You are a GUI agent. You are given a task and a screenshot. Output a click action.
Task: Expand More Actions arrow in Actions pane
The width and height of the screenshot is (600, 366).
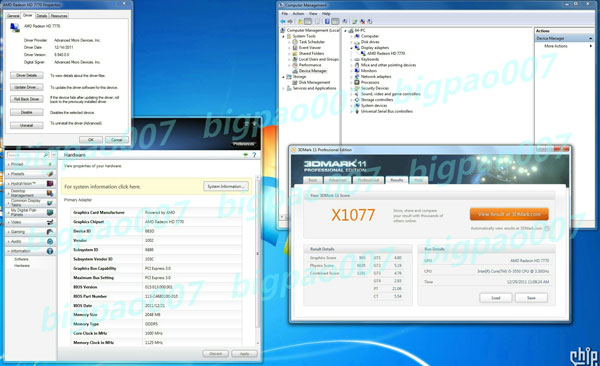591,46
